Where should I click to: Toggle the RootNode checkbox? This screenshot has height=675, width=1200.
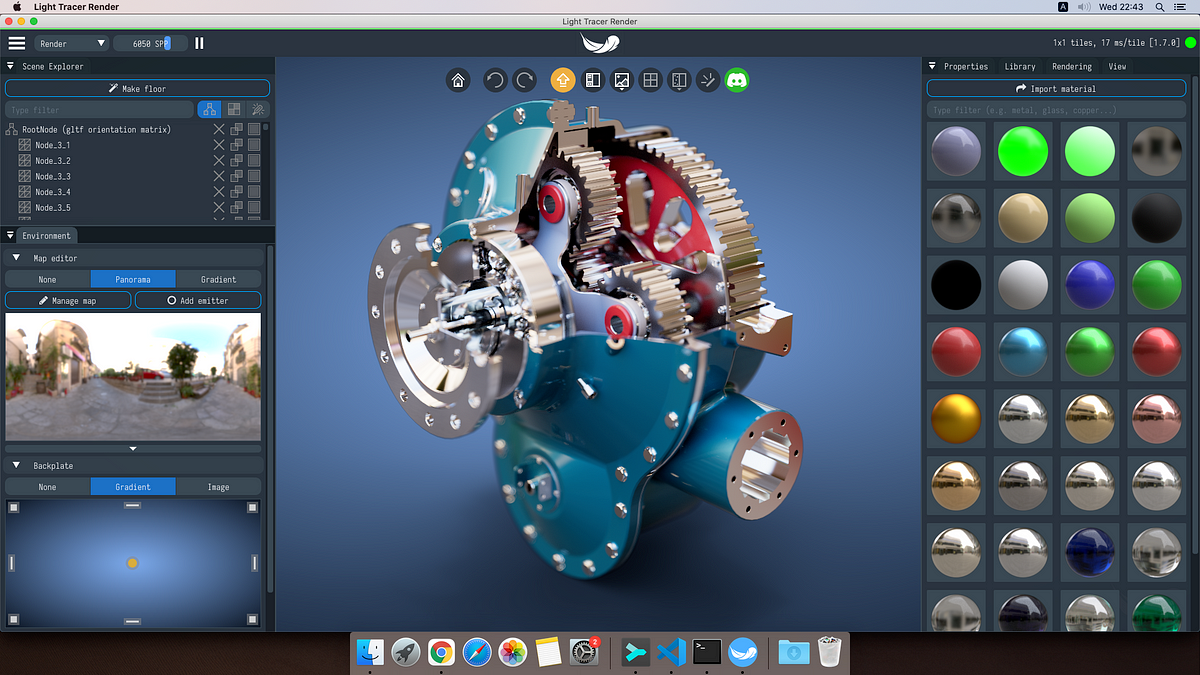254,129
